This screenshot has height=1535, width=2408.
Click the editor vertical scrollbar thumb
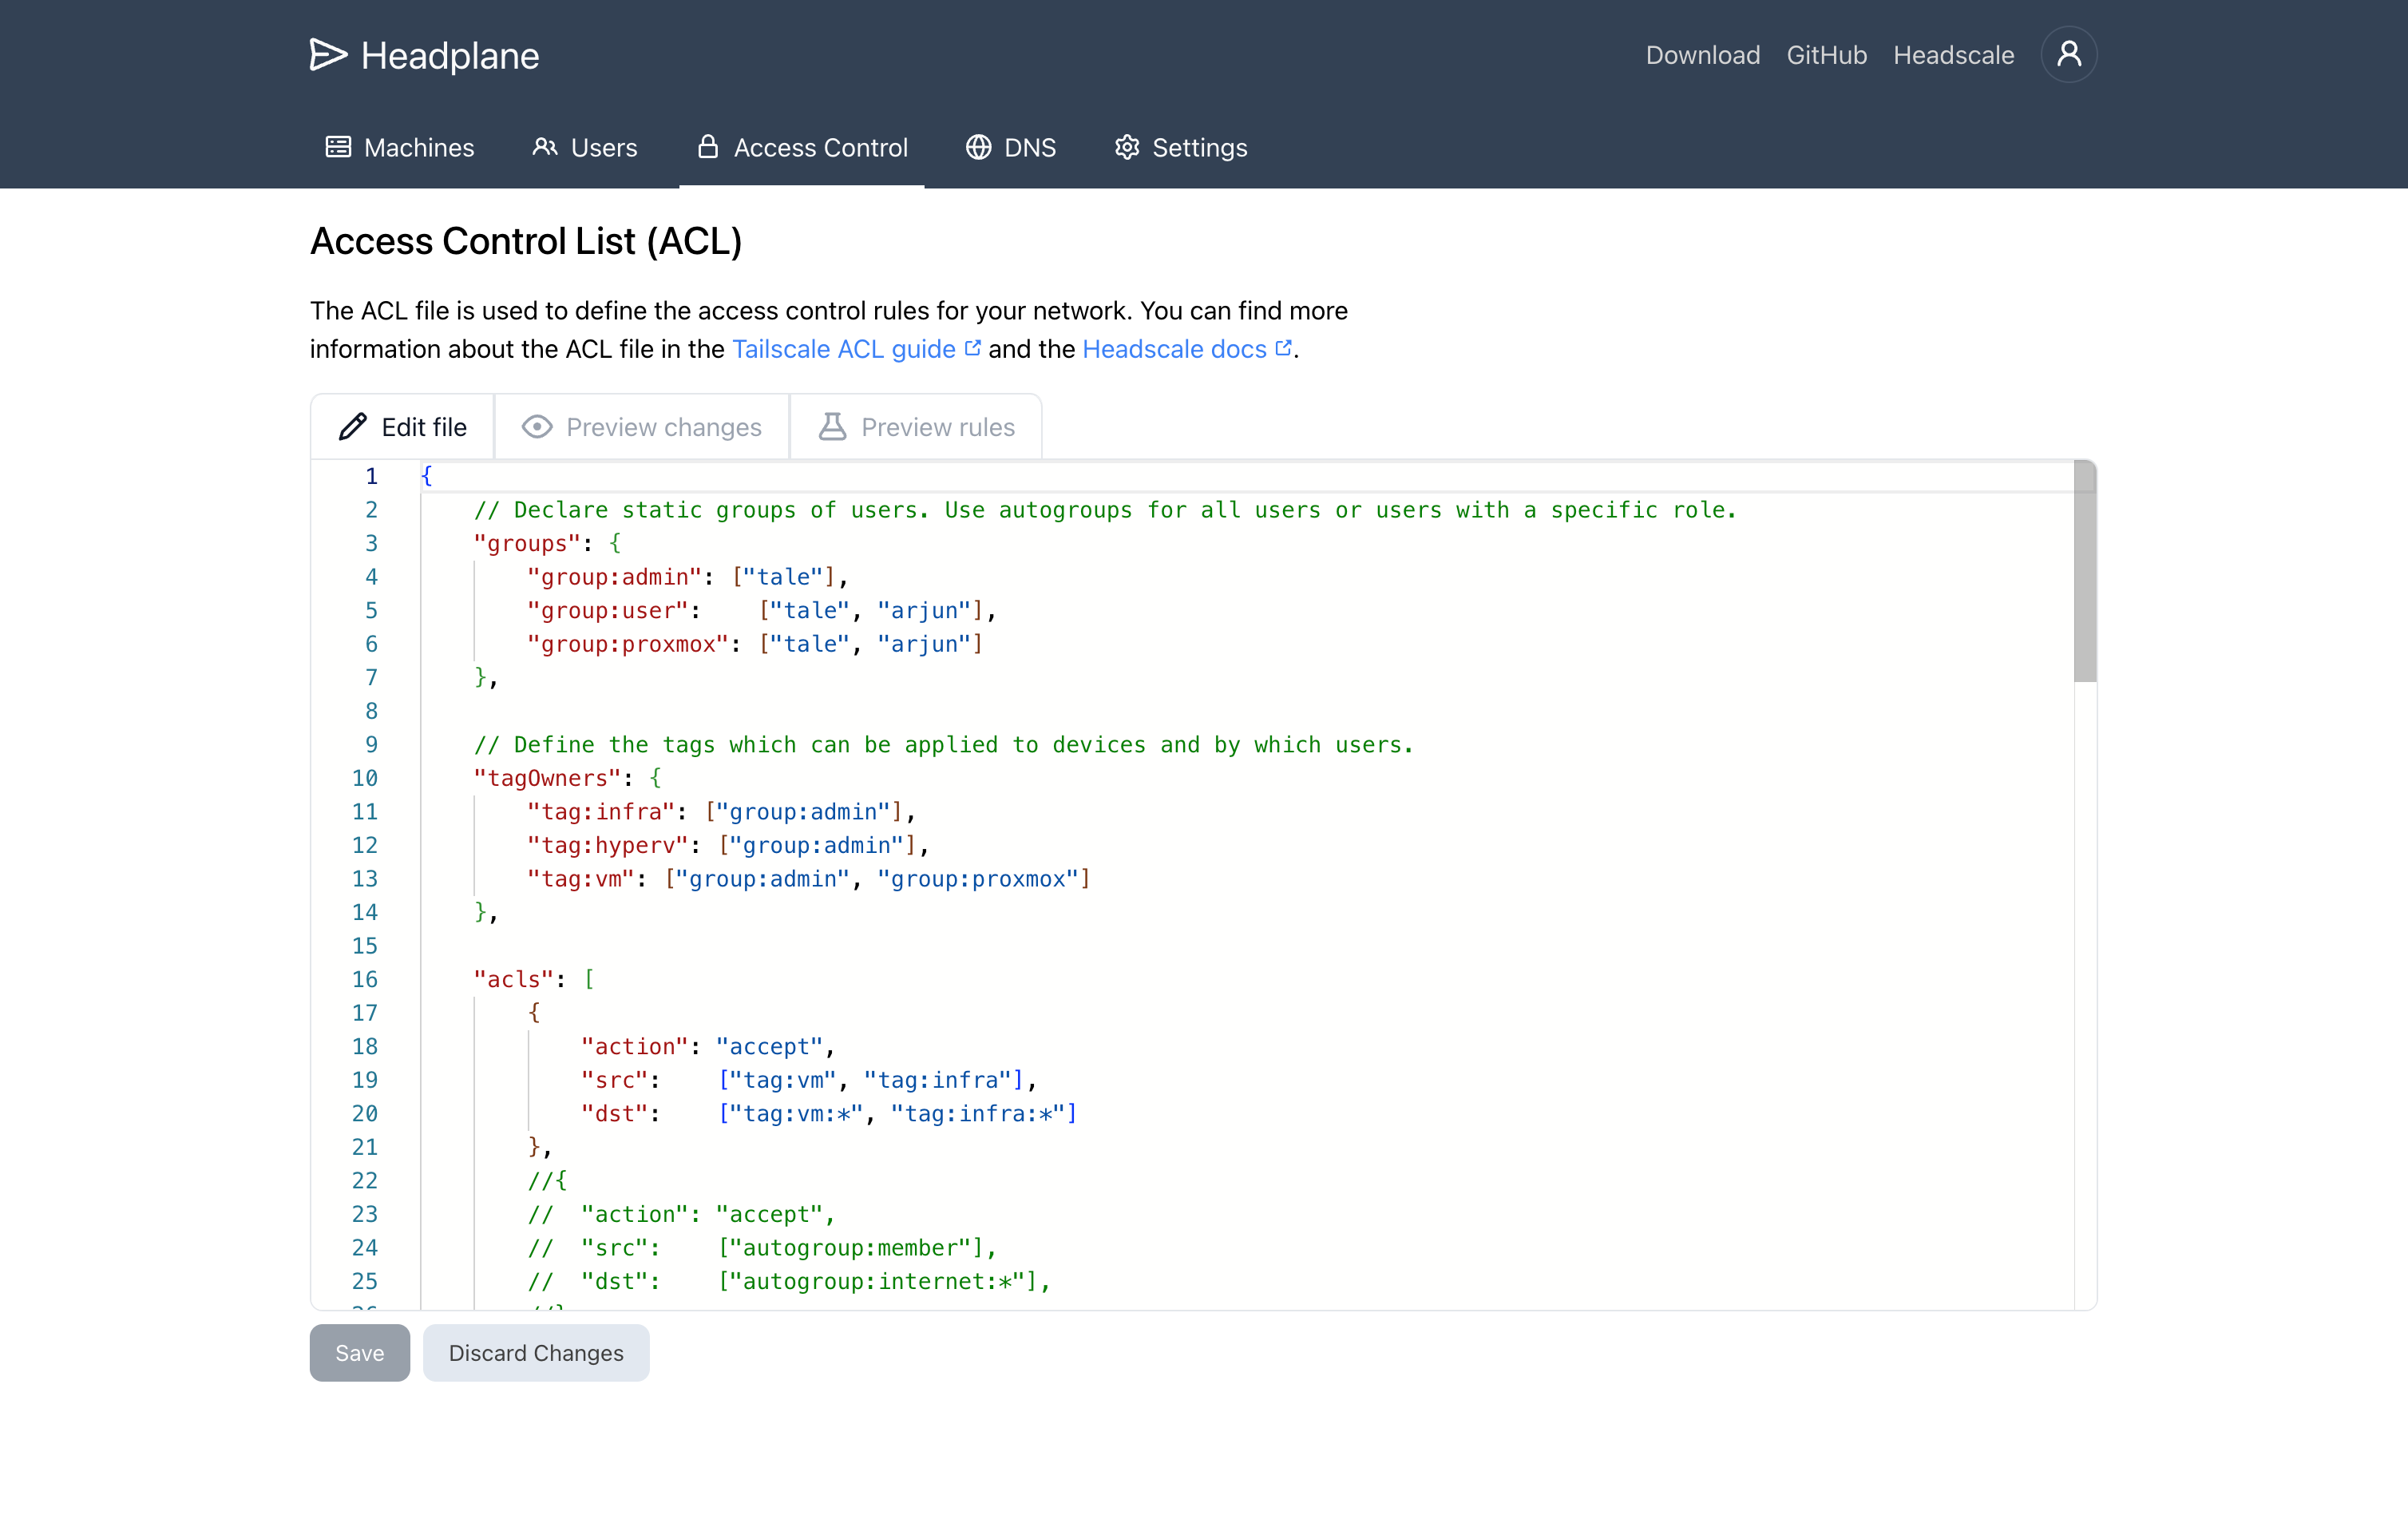(x=2085, y=571)
